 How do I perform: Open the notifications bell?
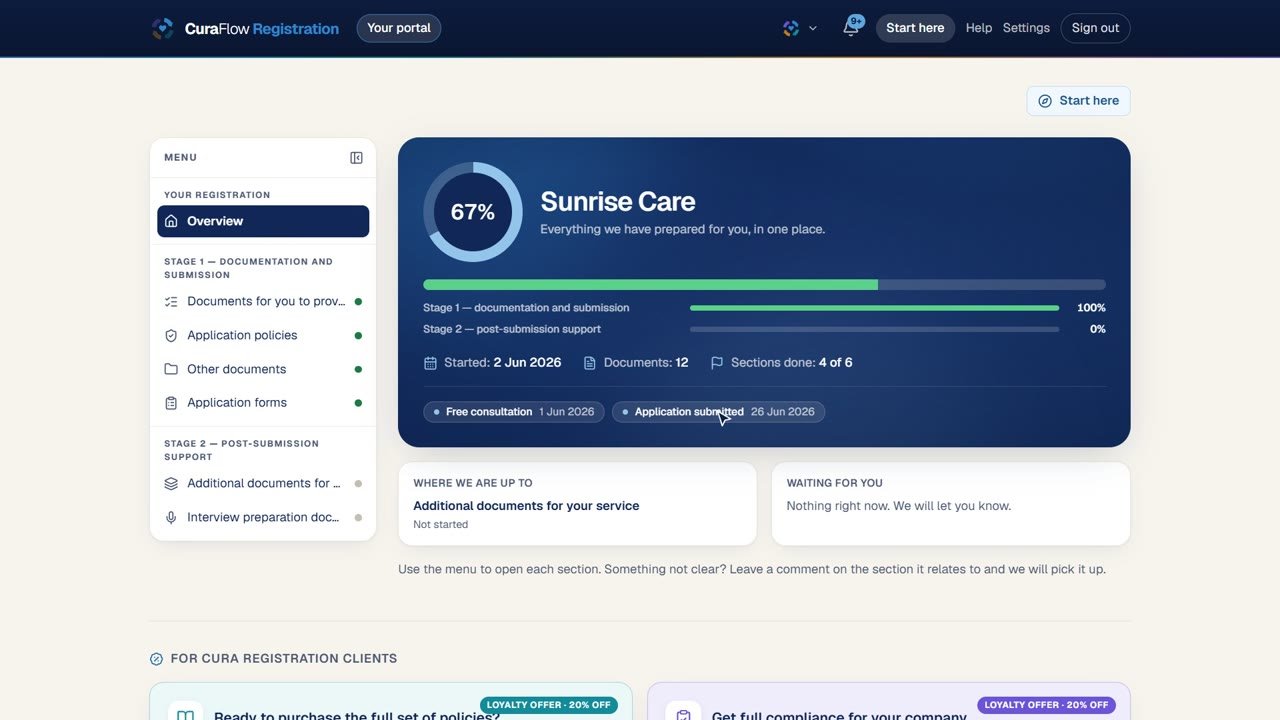[851, 28]
